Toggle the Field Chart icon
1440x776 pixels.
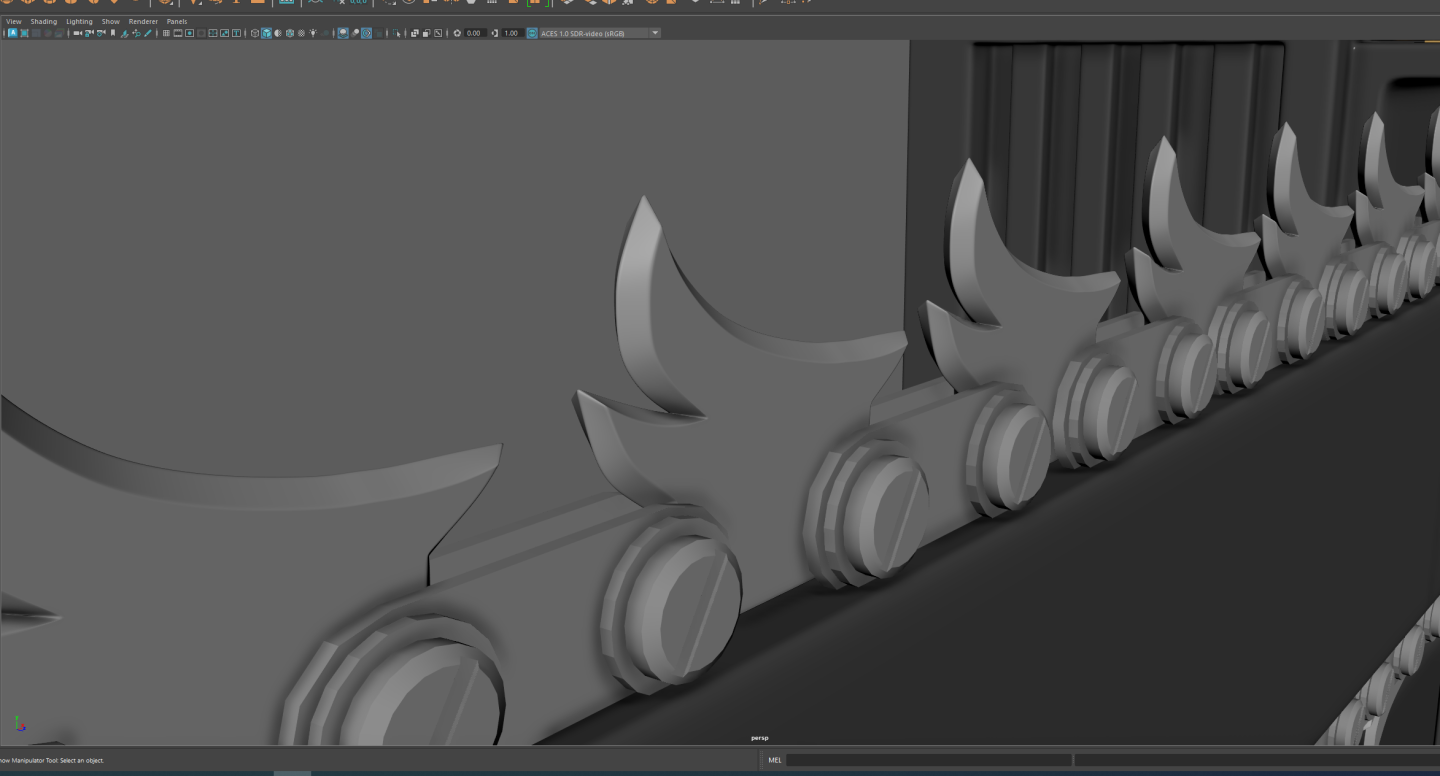click(x=213, y=33)
